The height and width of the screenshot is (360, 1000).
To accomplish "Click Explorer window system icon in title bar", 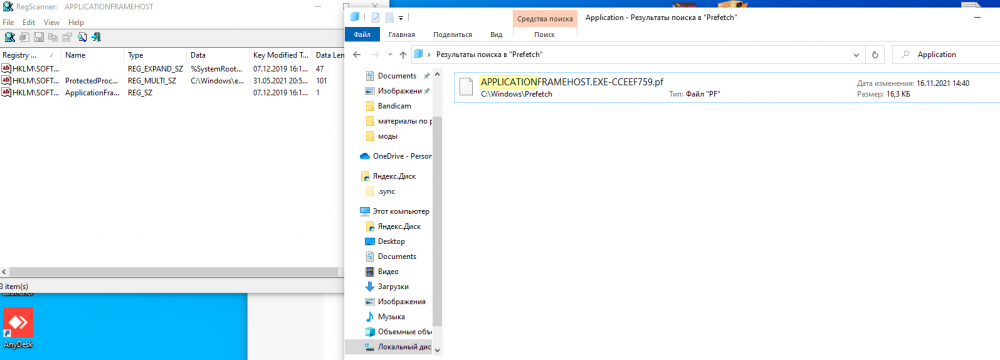I will pyautogui.click(x=354, y=17).
